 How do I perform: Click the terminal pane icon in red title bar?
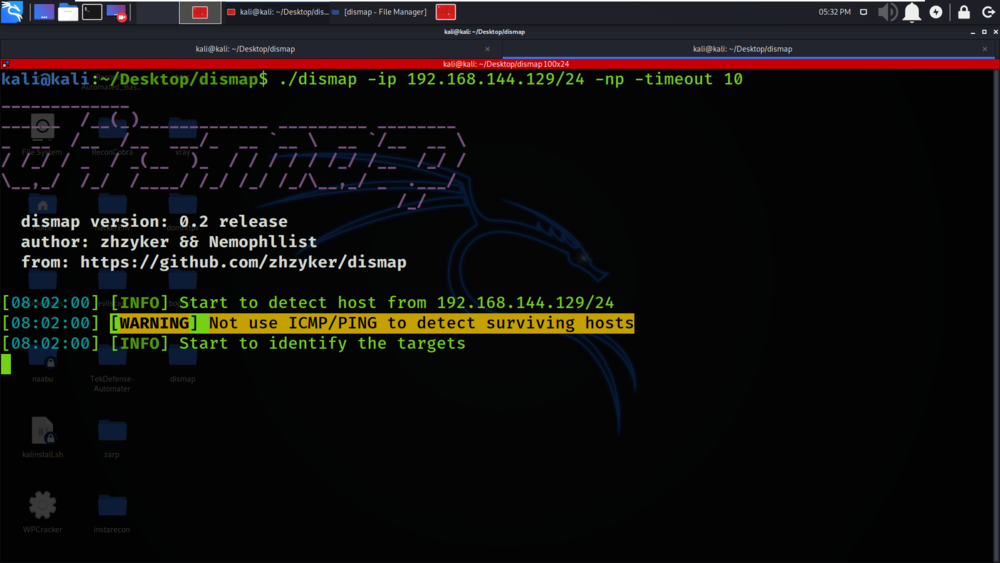[x=6, y=64]
